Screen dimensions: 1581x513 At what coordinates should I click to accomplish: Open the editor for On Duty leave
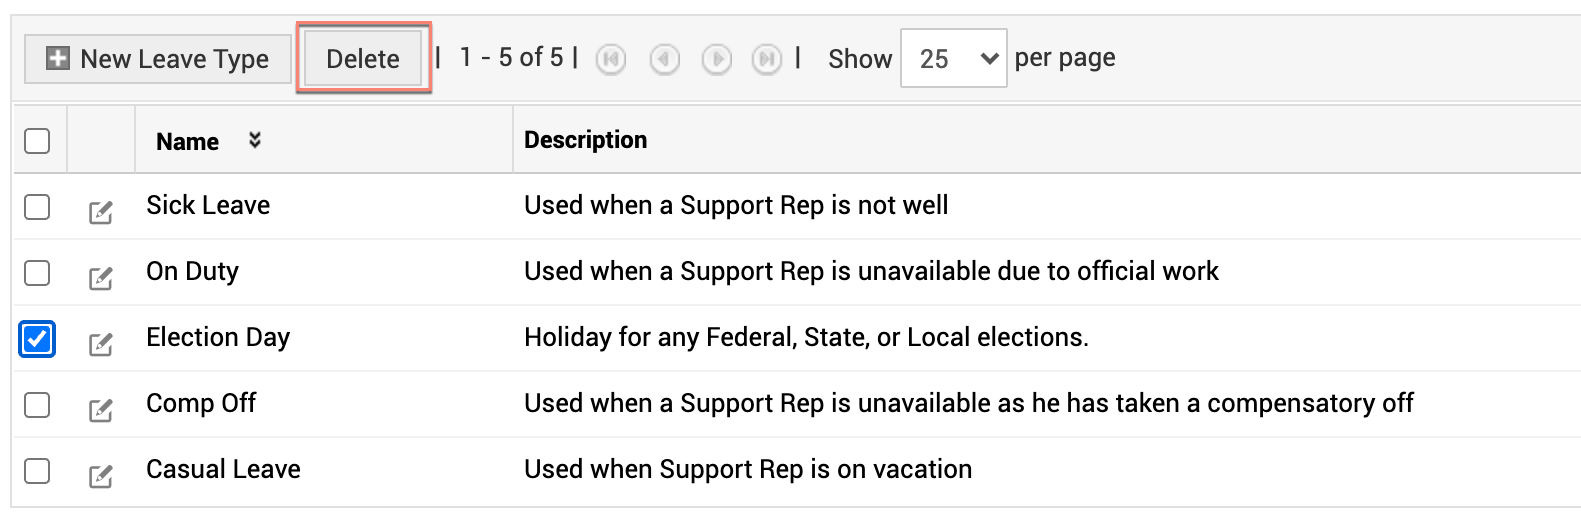point(100,278)
